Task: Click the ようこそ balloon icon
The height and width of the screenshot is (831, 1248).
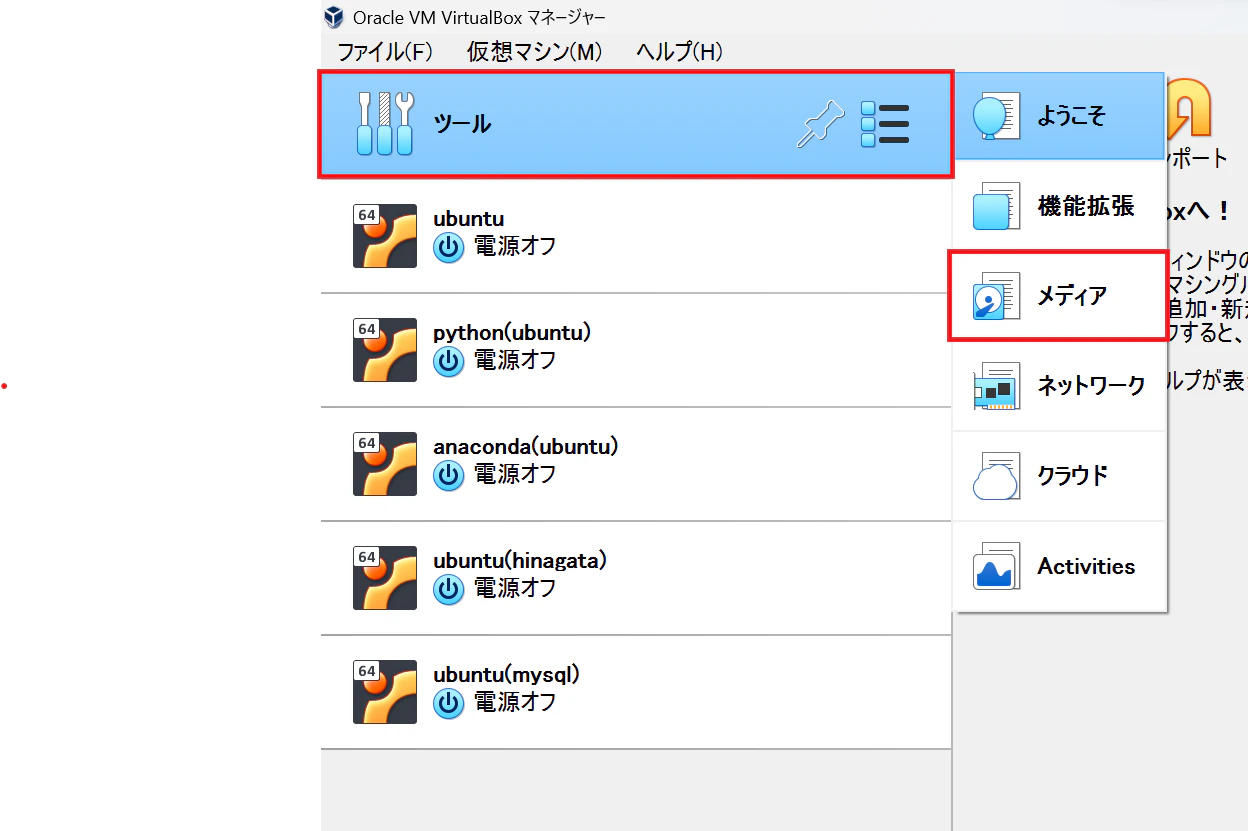Action: pyautogui.click(x=996, y=116)
